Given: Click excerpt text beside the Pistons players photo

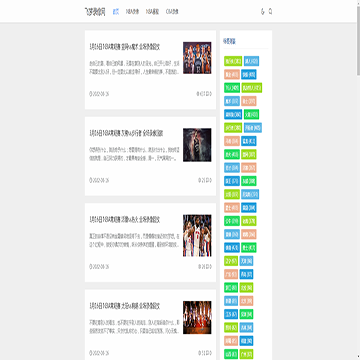Looking at the screenshot, I should [x=134, y=240].
